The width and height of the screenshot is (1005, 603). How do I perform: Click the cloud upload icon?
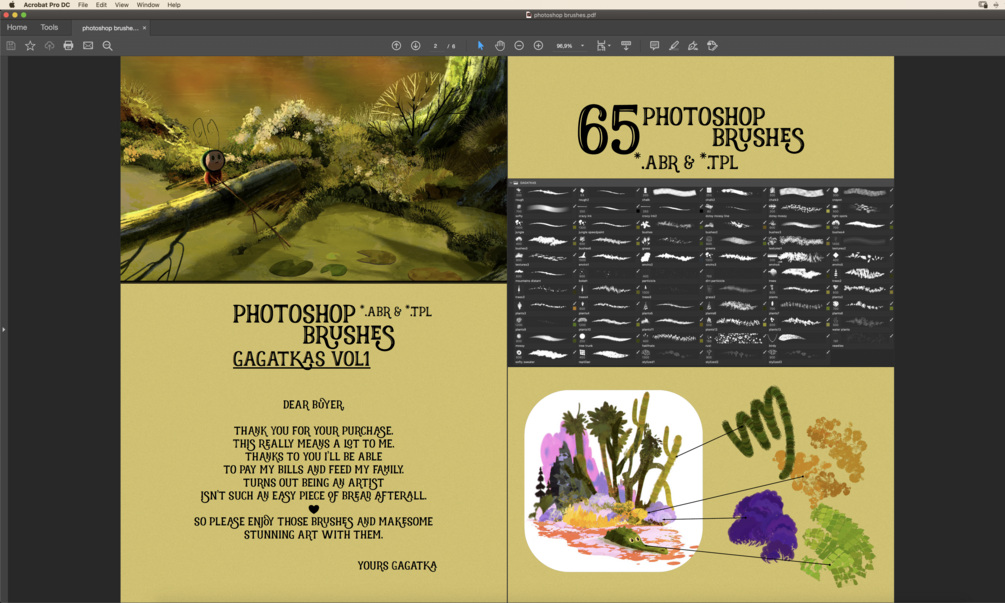coord(49,45)
